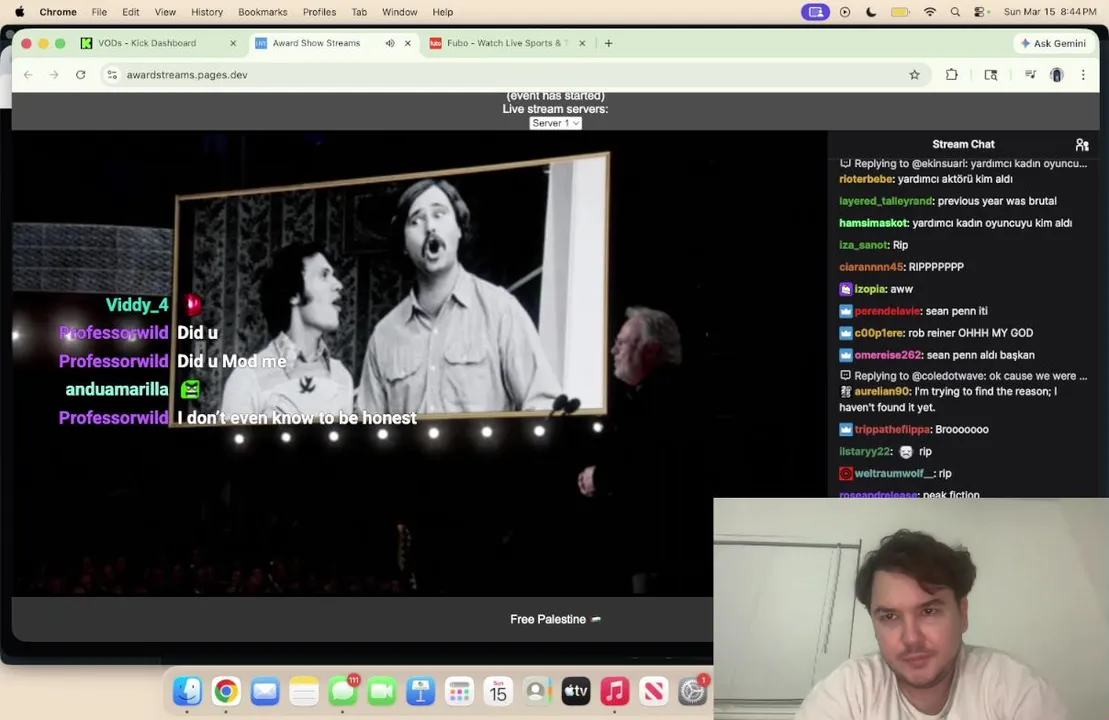Open the Apple menu
The image size is (1109, 720).
(x=20, y=11)
